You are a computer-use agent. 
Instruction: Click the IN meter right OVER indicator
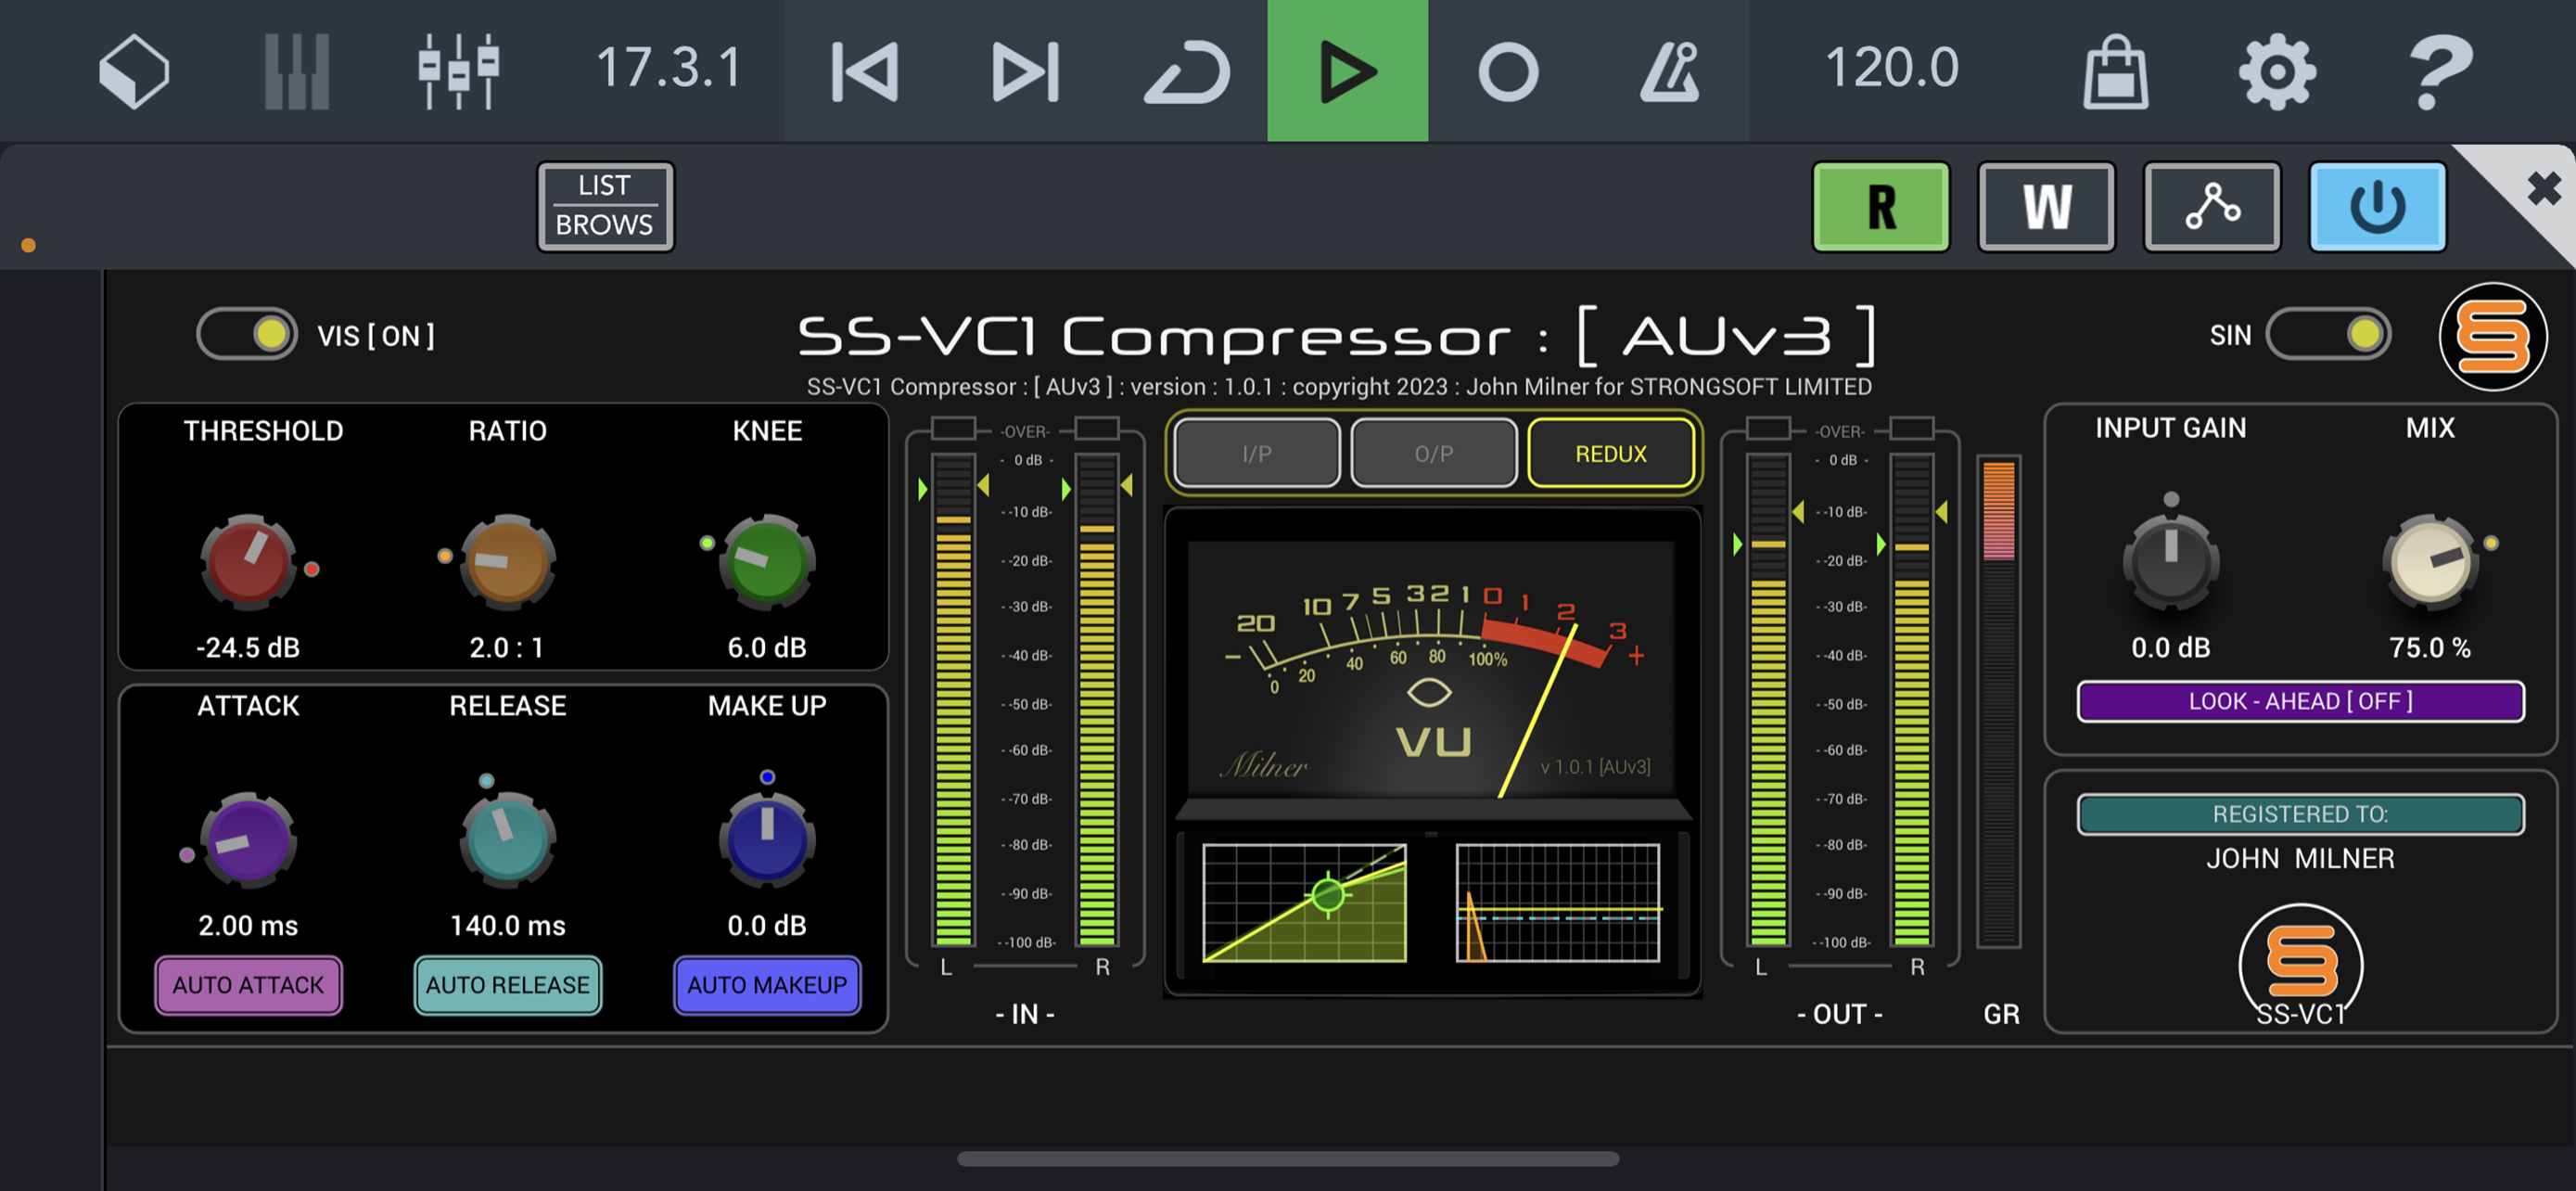(x=1097, y=429)
